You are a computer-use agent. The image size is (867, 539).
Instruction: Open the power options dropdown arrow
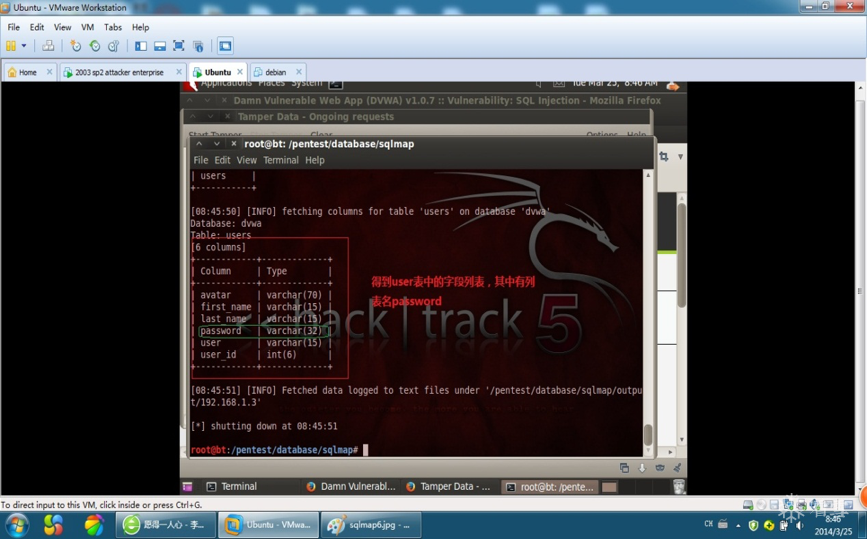[x=24, y=46]
